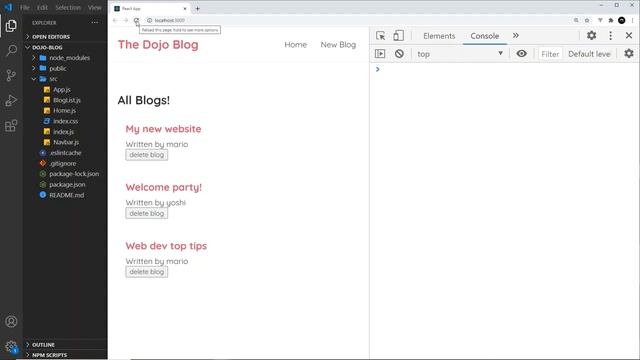Open BlogList.js in the explorer
Image resolution: width=640 pixels, height=360 pixels.
(x=67, y=100)
